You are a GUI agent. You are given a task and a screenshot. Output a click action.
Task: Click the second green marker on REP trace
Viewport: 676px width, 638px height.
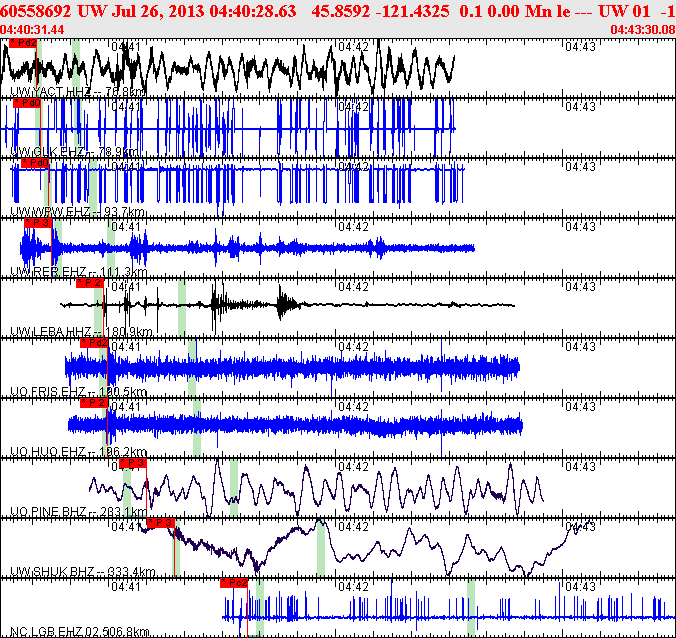point(111,247)
